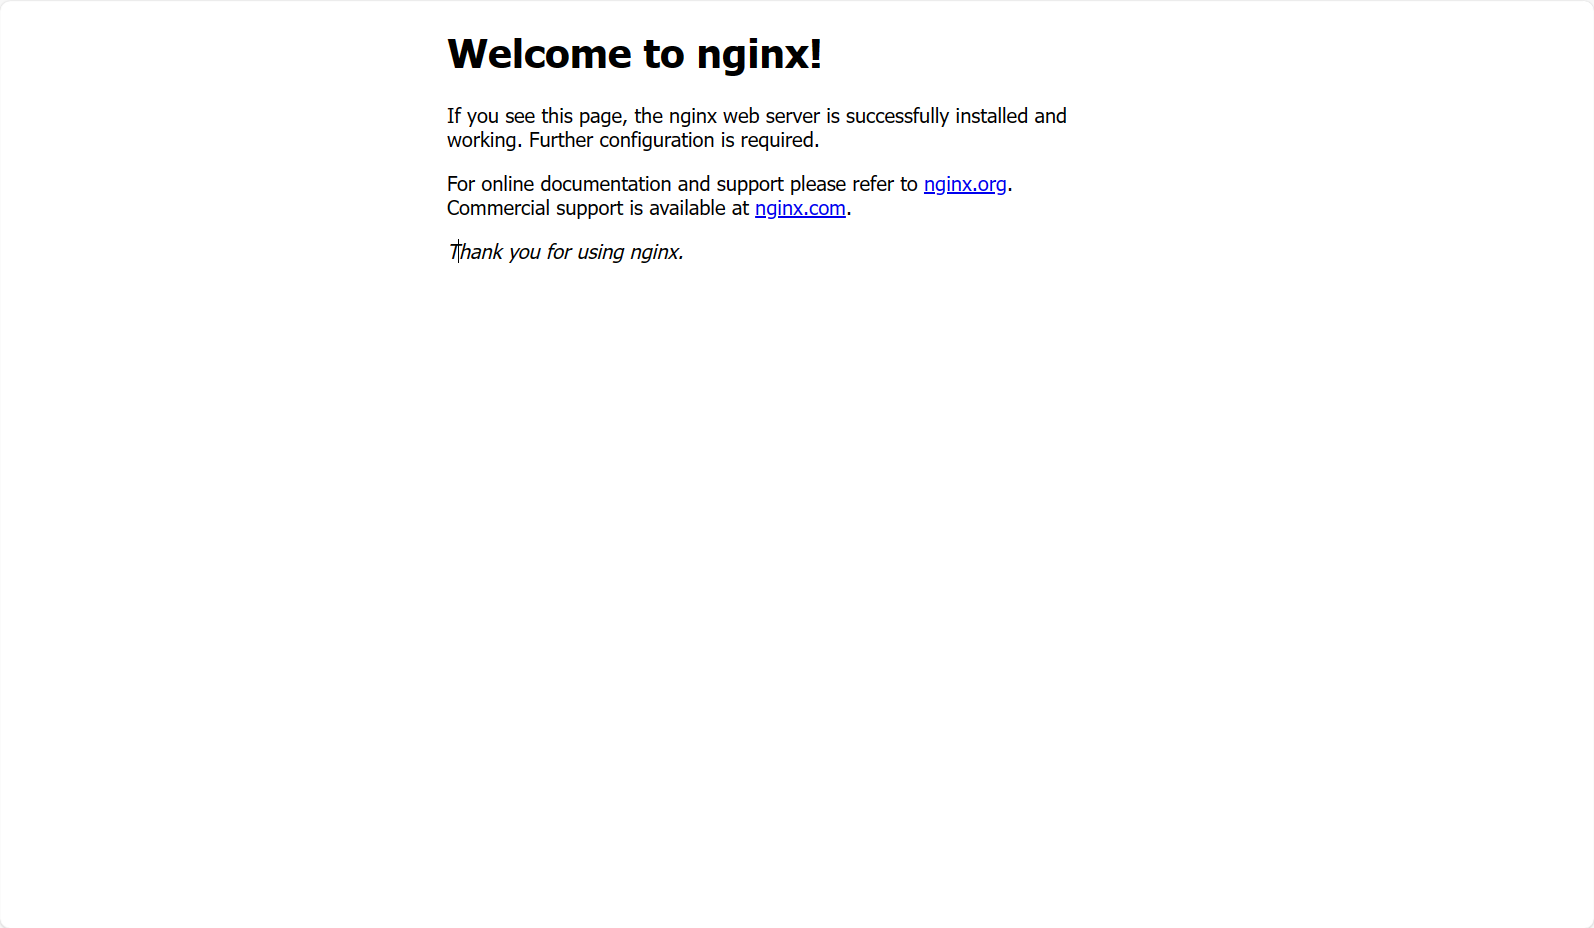This screenshot has height=928, width=1594.
Task: Click the italic "nginx." ending the last line
Action: click(x=657, y=253)
